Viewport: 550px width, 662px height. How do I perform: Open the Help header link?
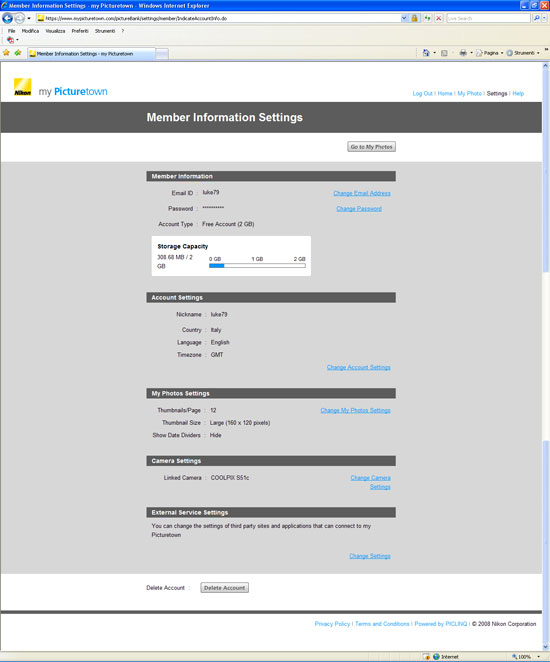(518, 93)
